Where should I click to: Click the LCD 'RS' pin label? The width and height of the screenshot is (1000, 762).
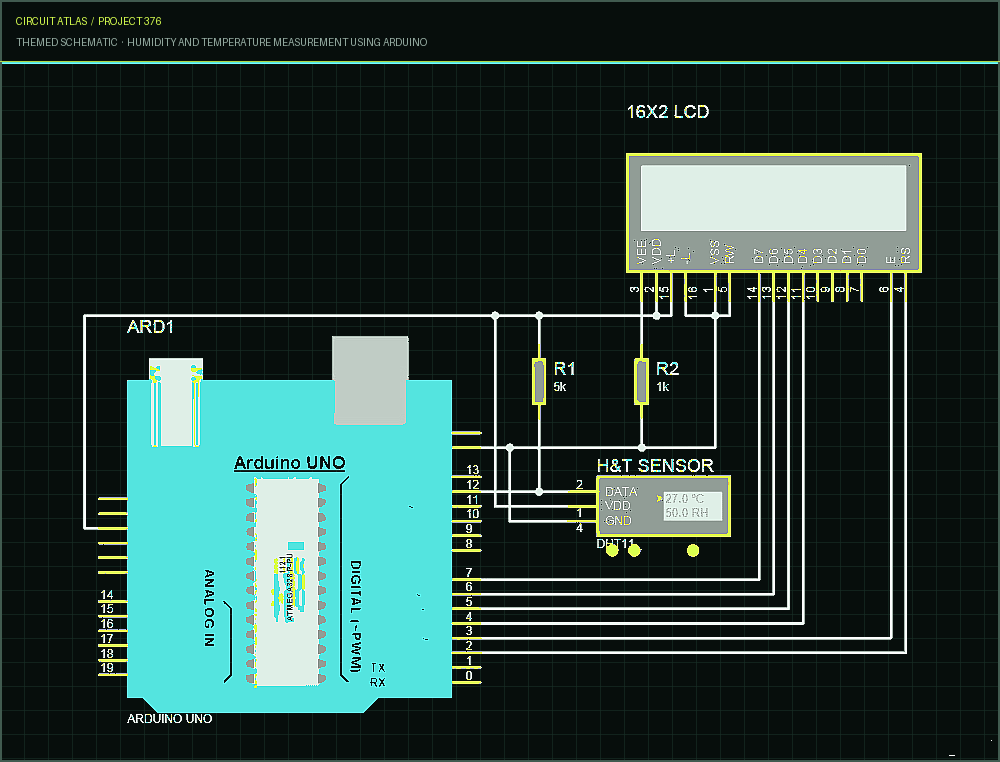click(x=906, y=256)
